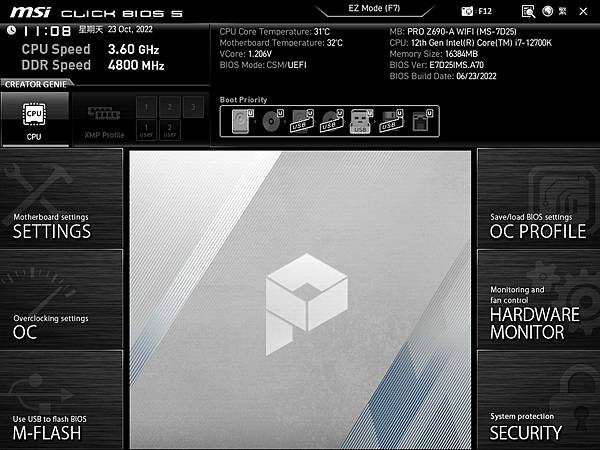The image size is (600, 450).
Task: Select the USB key boot device icon
Action: (361, 121)
